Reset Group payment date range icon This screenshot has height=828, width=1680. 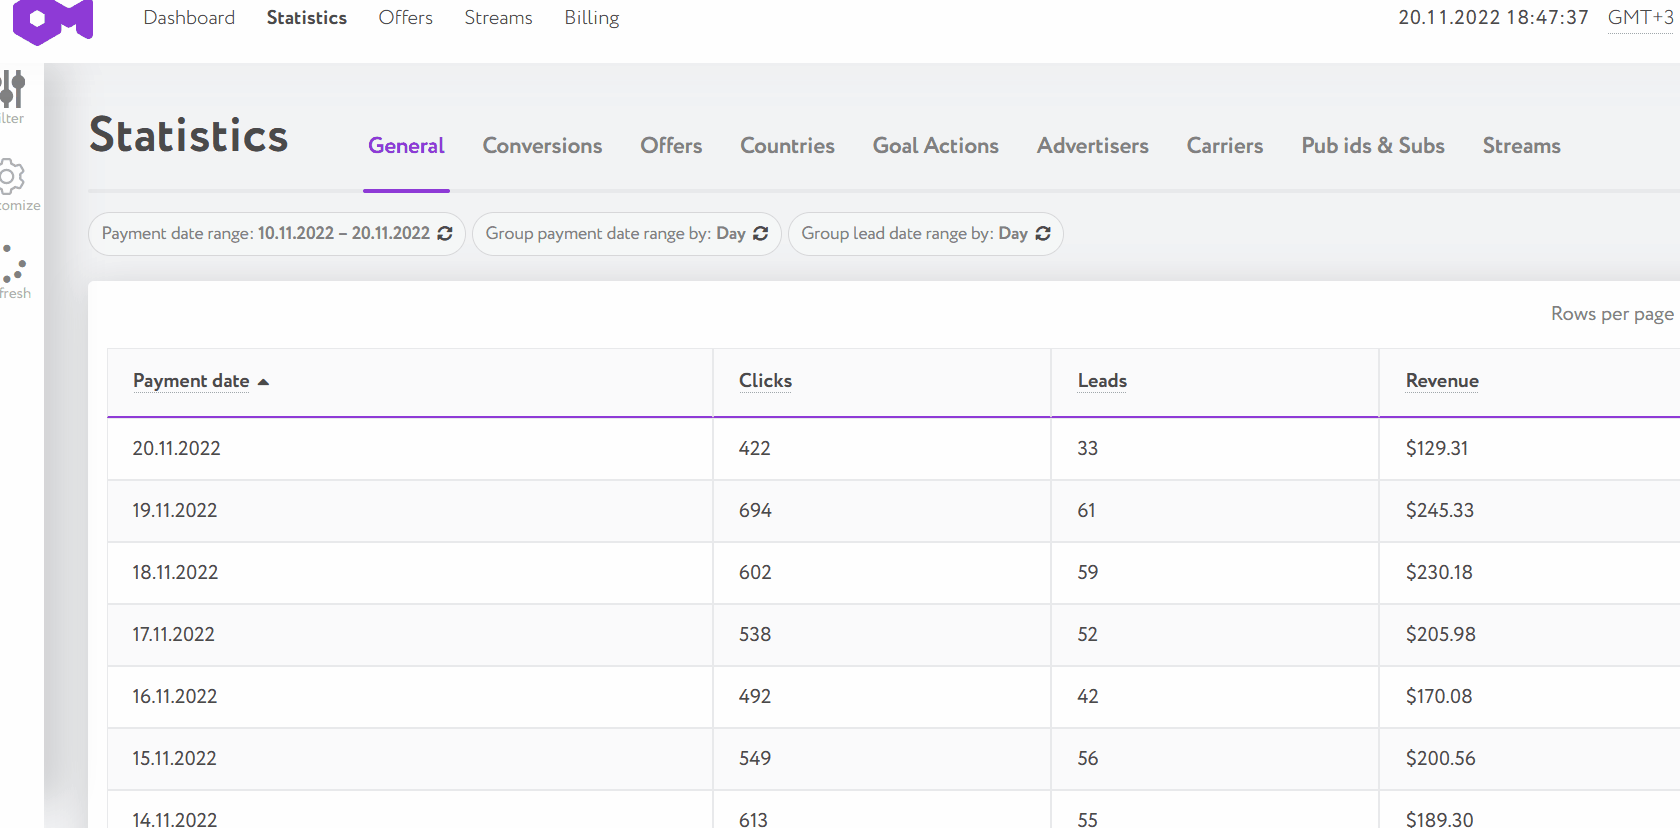pos(761,234)
